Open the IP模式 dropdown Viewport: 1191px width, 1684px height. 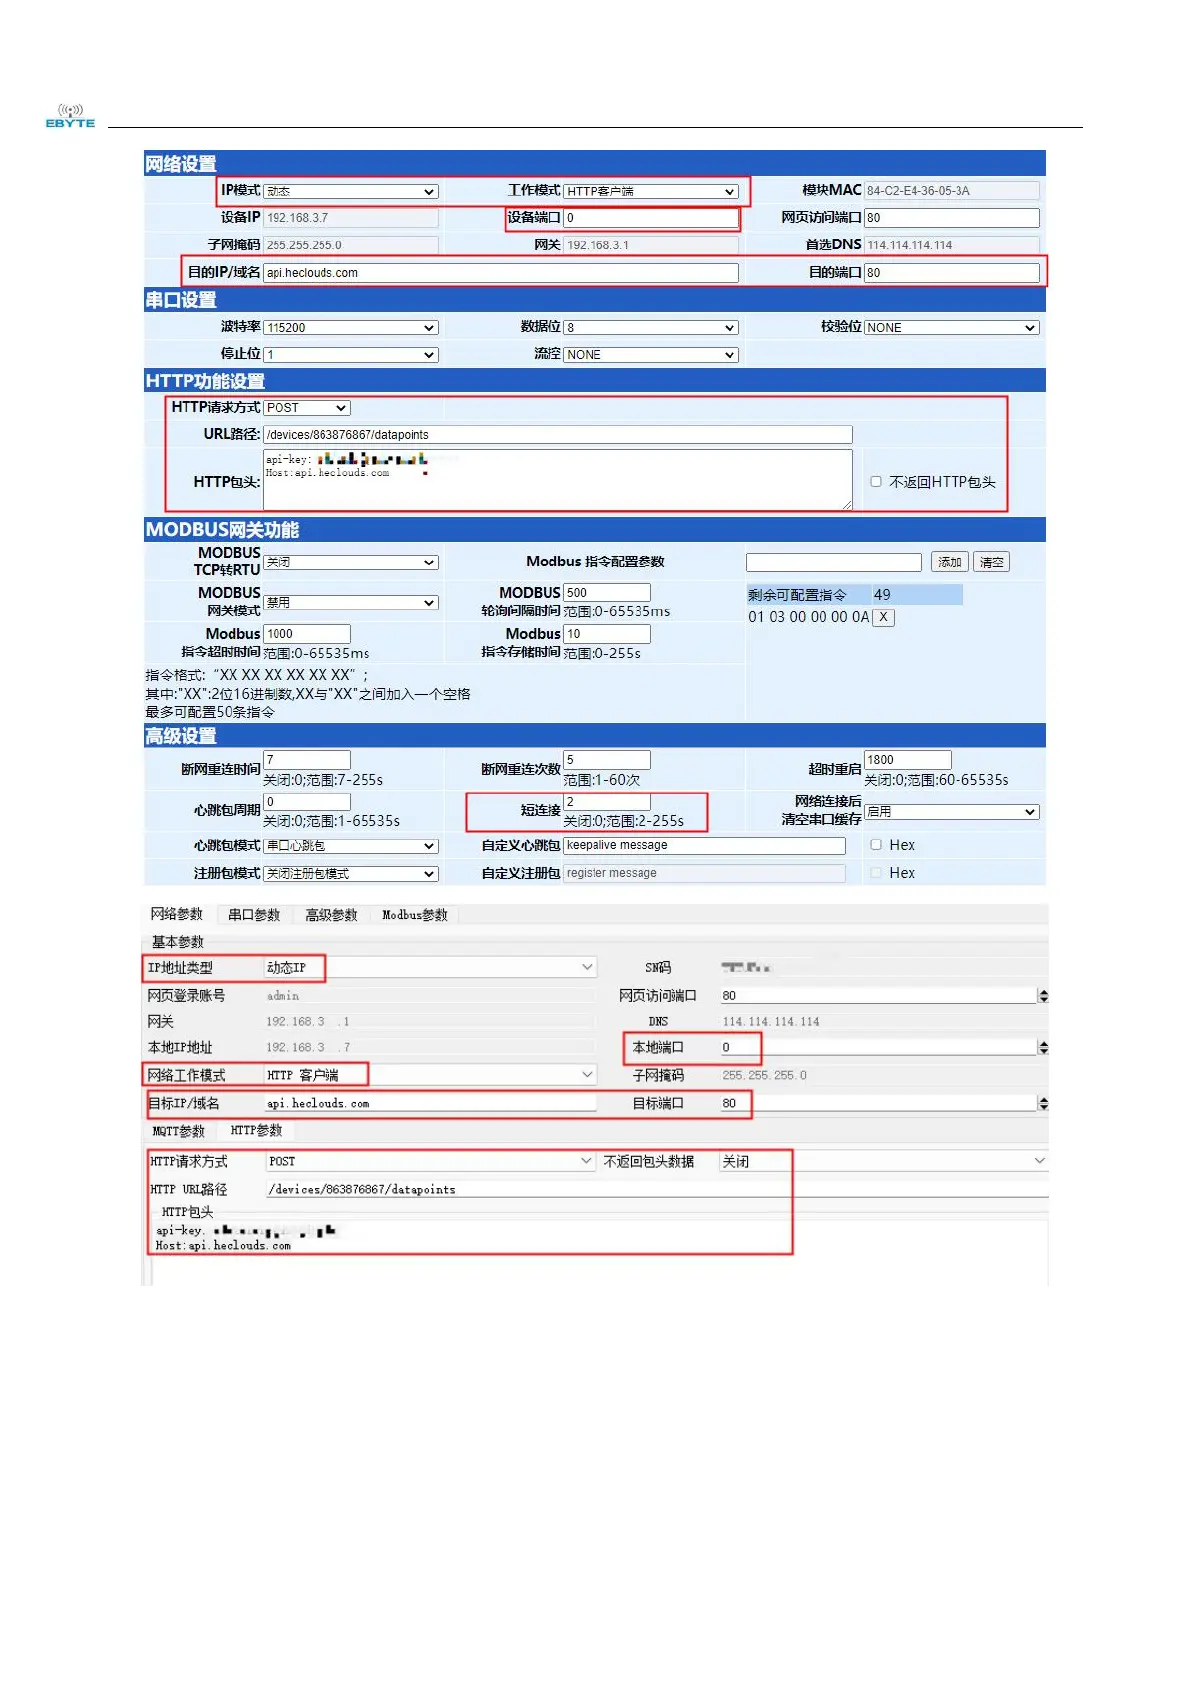coord(351,191)
